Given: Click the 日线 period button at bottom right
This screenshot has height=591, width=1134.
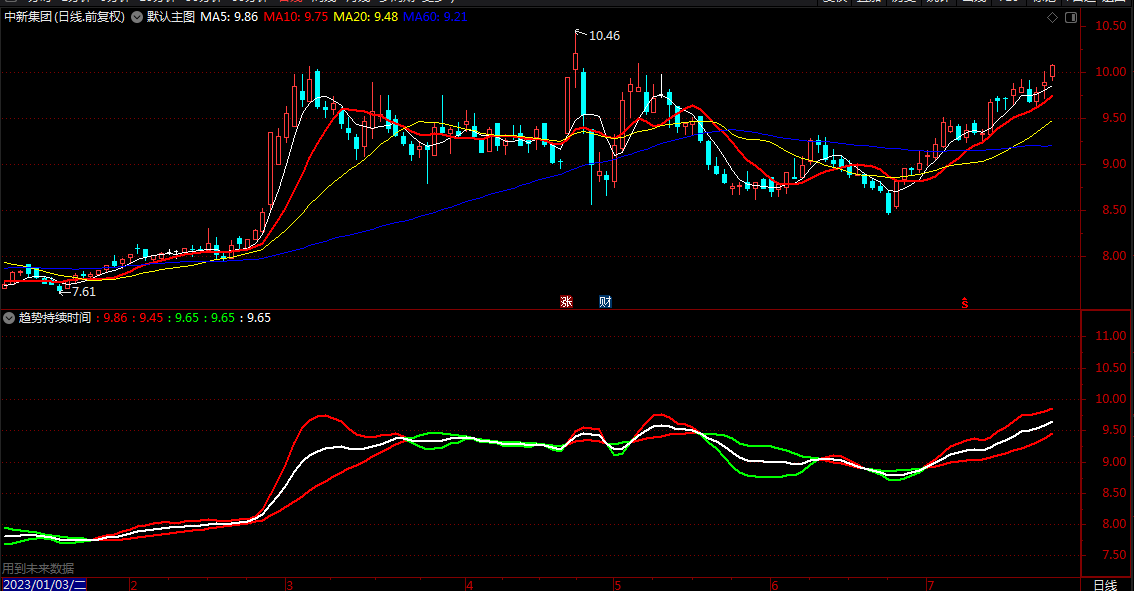Looking at the screenshot, I should click(1105, 584).
